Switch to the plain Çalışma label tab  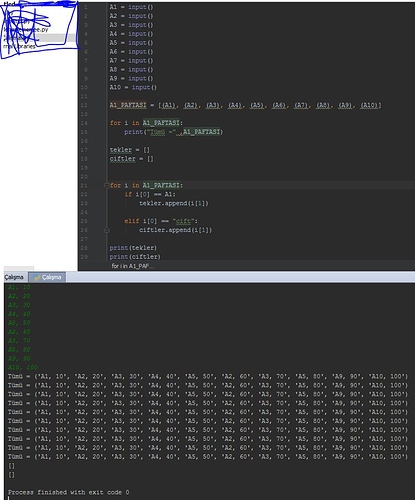[14, 277]
